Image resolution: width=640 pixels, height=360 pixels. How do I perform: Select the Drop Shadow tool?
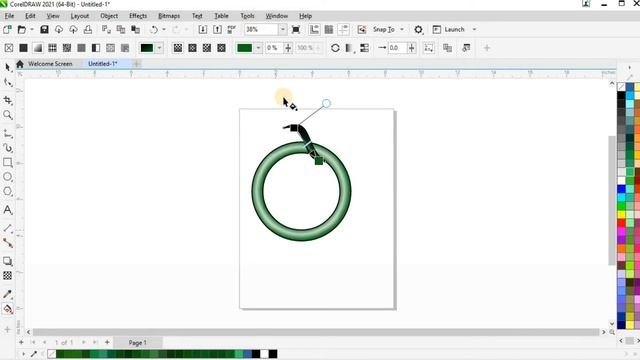click(x=8, y=261)
